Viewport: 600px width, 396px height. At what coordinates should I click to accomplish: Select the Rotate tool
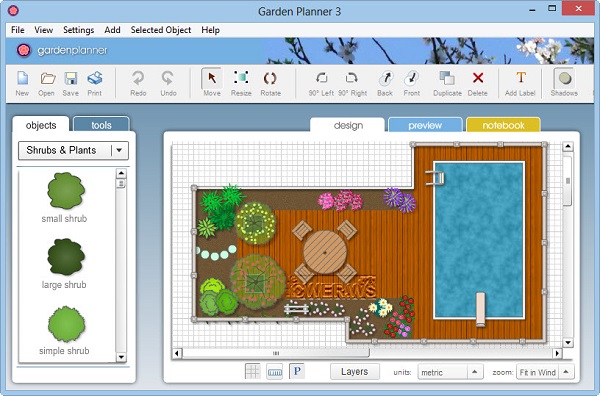(270, 83)
